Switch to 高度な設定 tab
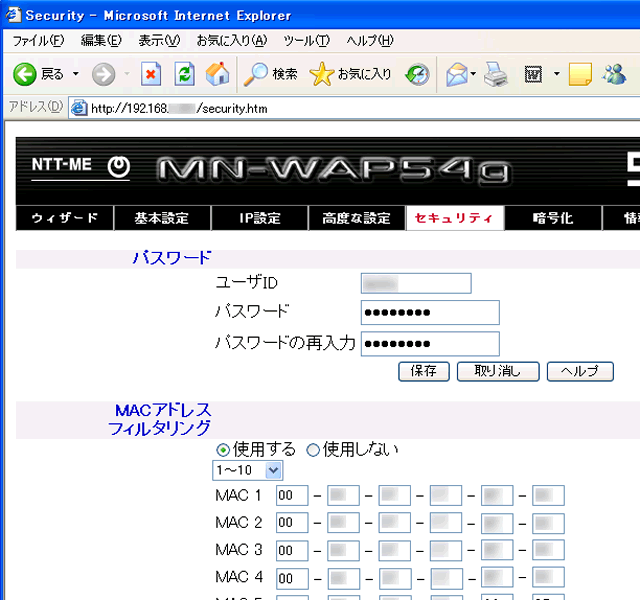640x600 pixels. coord(356,218)
